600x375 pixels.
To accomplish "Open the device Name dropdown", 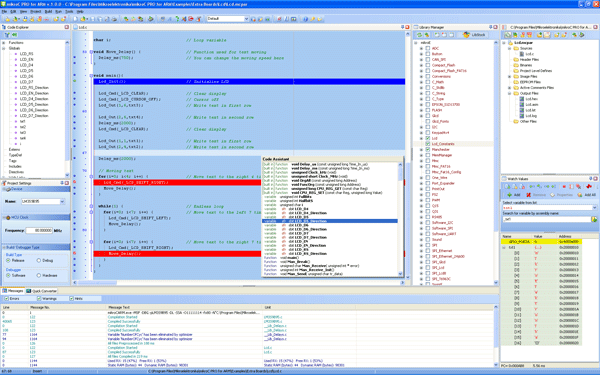I will (x=62, y=201).
